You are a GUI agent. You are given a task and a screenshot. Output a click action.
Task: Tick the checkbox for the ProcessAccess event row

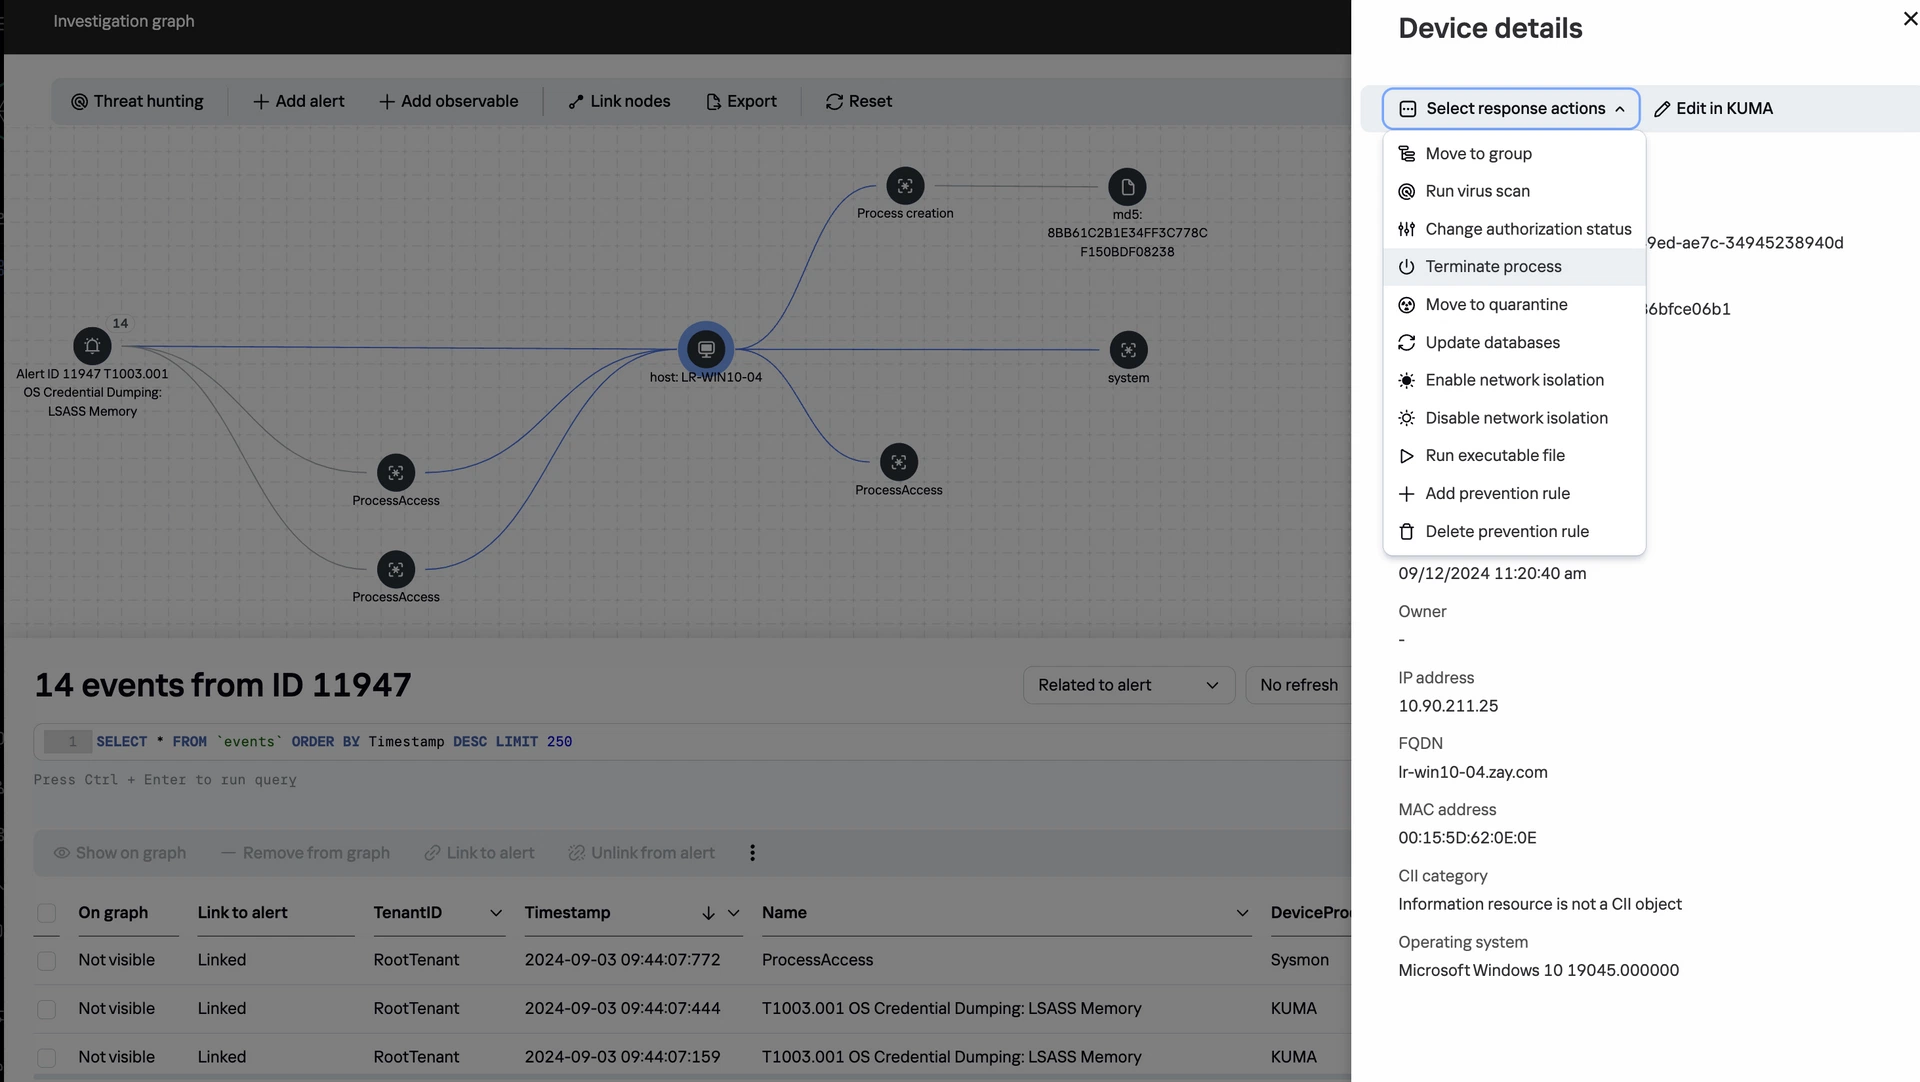(x=46, y=960)
